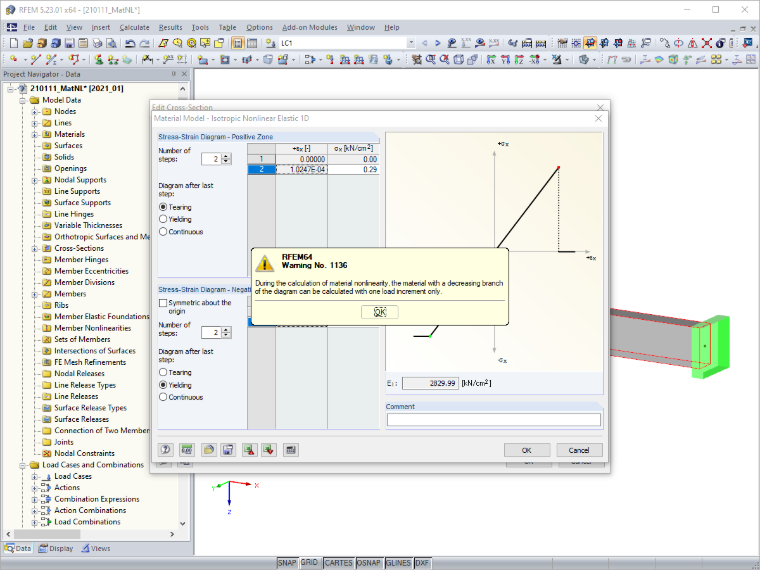Select Tearing in Positive Zone section

coord(163,207)
